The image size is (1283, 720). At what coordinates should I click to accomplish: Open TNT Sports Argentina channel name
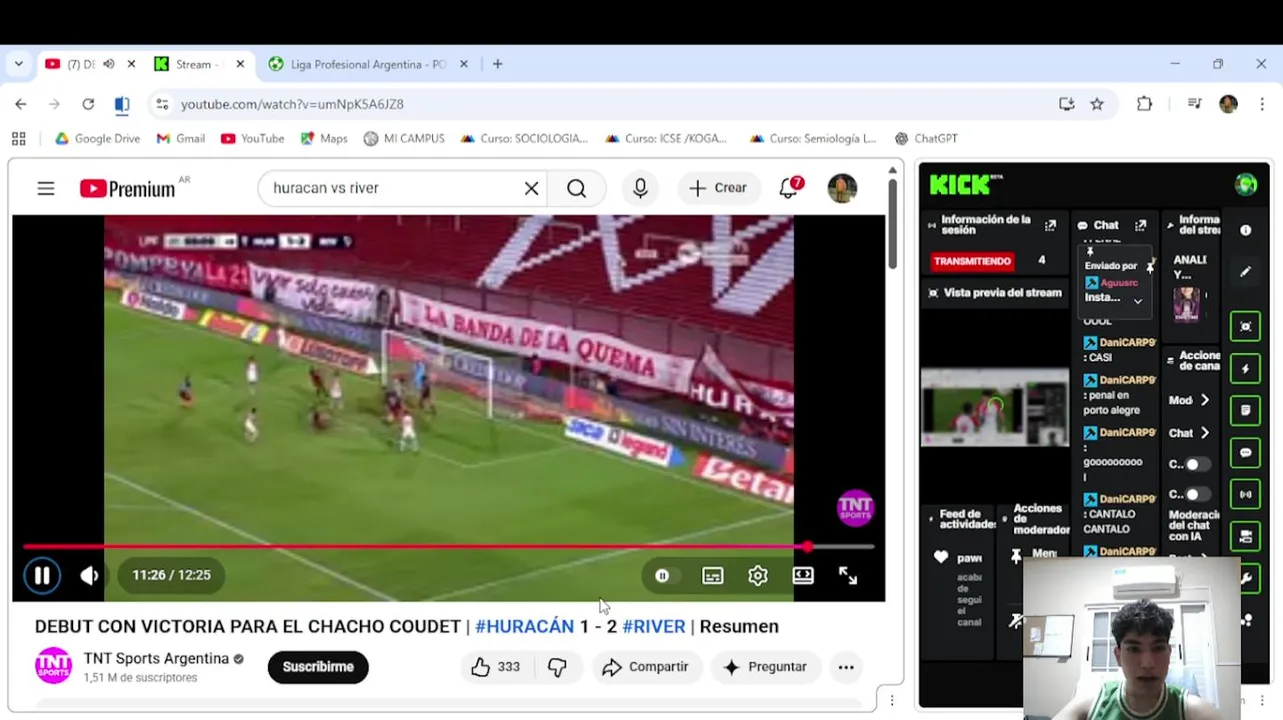156,659
